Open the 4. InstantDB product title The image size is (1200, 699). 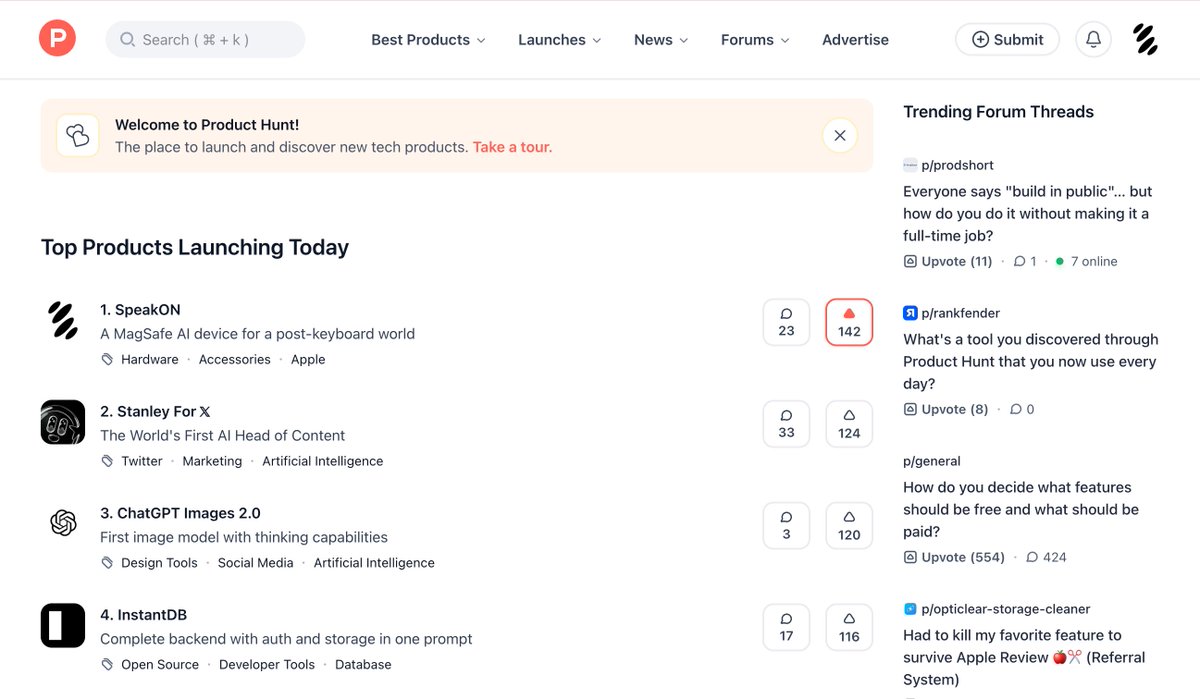143,615
